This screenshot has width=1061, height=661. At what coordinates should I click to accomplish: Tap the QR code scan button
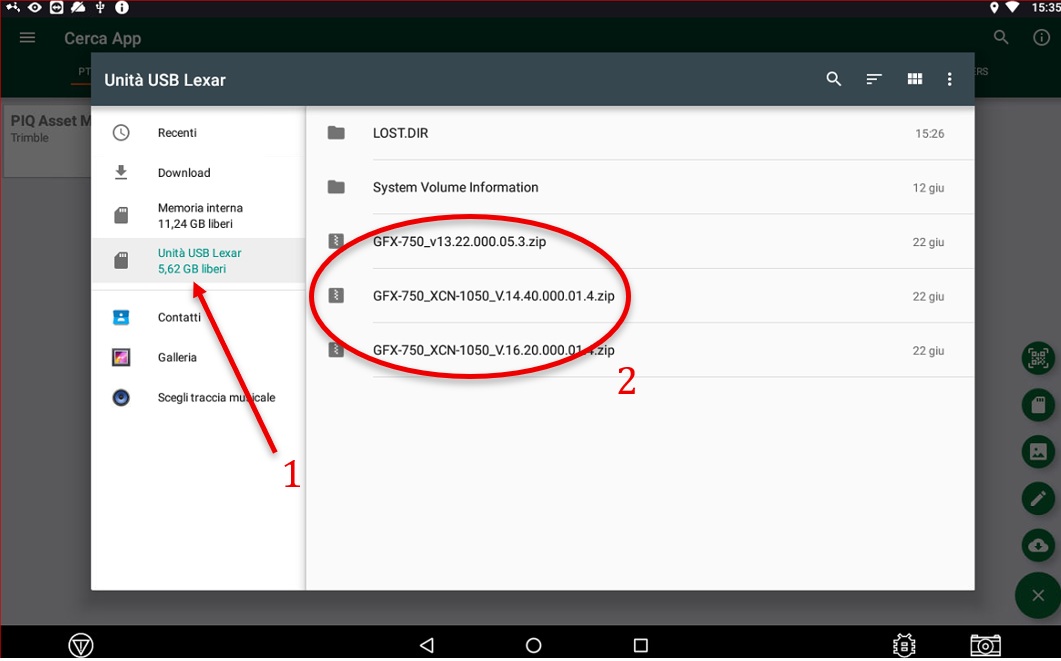point(1038,357)
